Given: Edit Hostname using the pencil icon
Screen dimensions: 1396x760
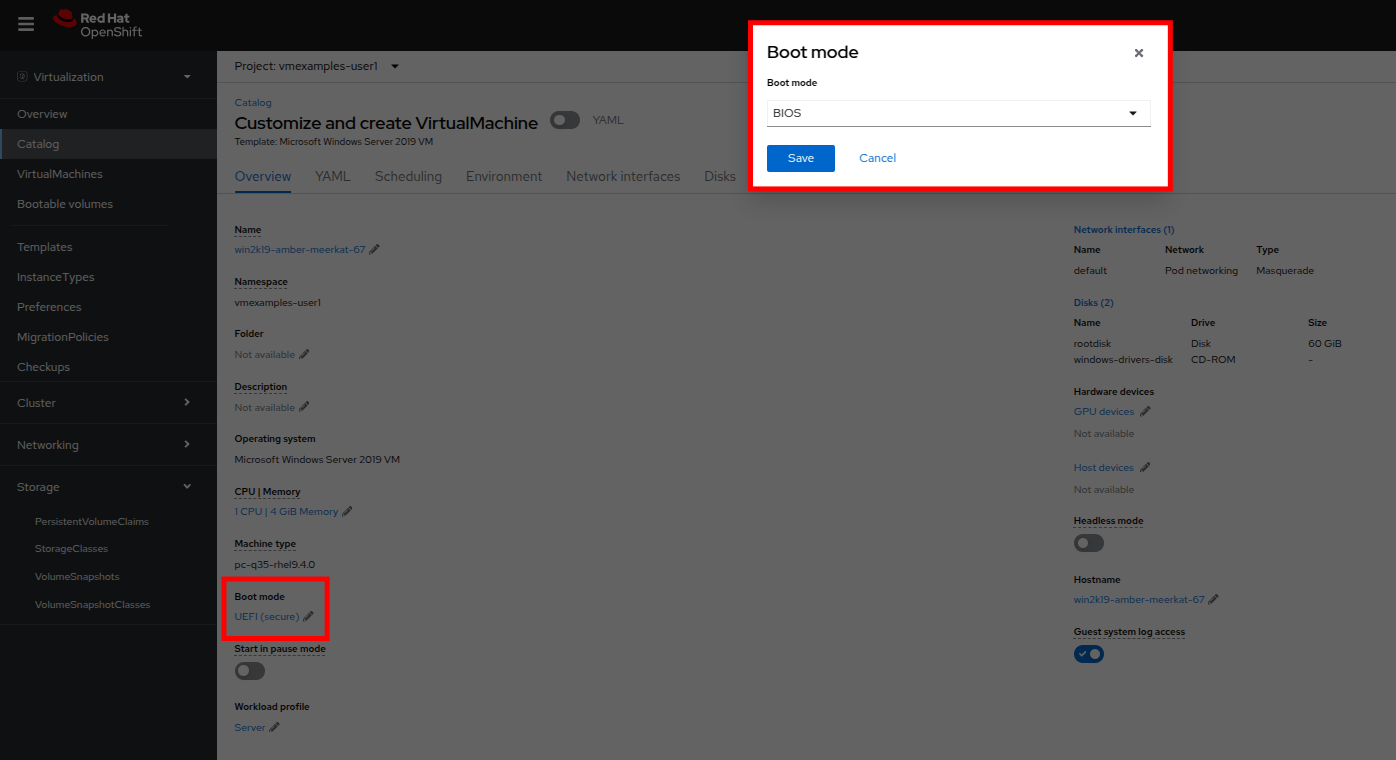Looking at the screenshot, I should coord(1213,600).
